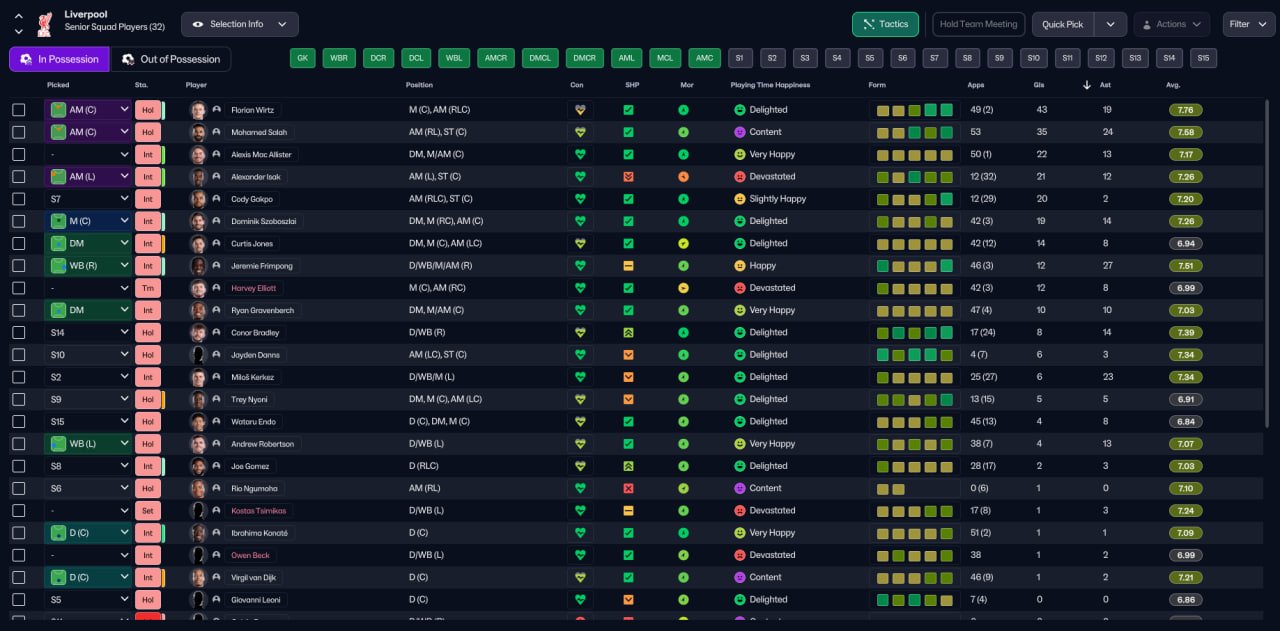Select the S15 substitute slot
Viewport: 1280px width, 631px height.
tap(1204, 58)
